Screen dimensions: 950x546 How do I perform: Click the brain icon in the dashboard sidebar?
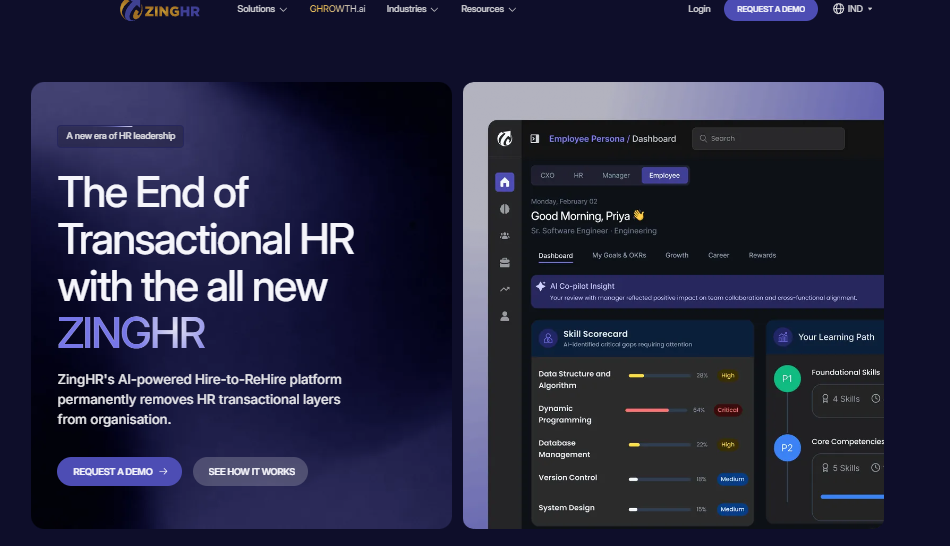coord(505,209)
